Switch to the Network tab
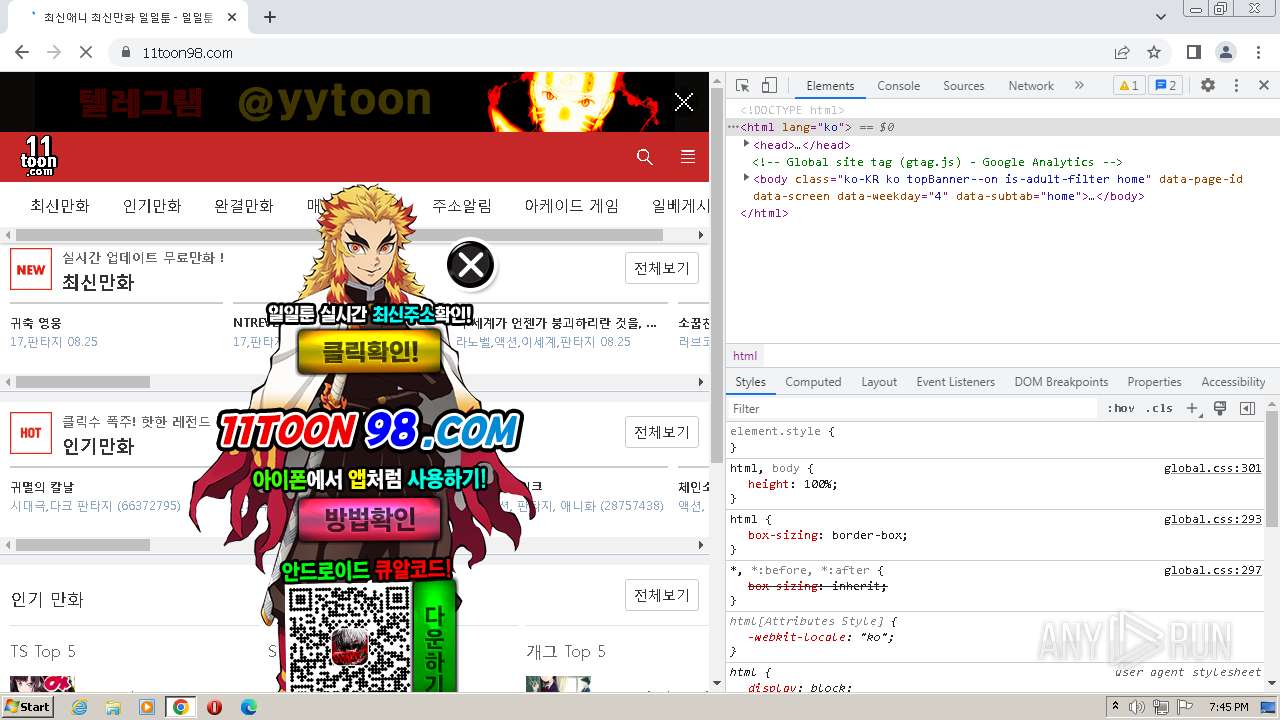 pos(1031,86)
